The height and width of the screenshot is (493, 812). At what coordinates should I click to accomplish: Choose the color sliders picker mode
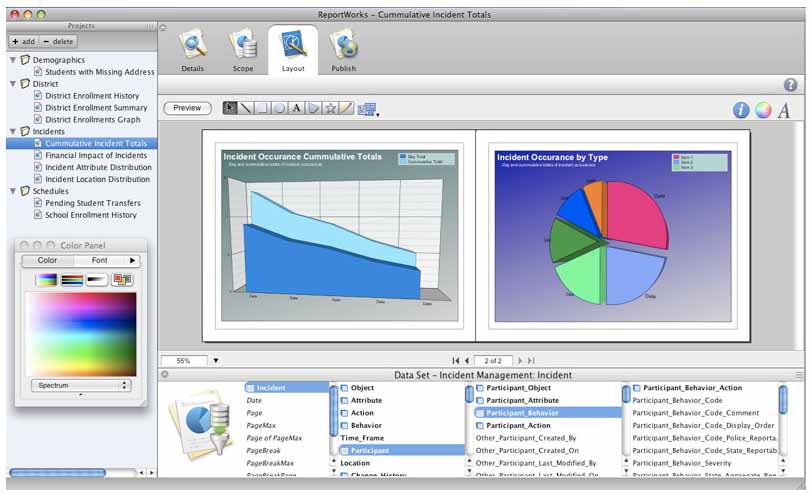[72, 280]
